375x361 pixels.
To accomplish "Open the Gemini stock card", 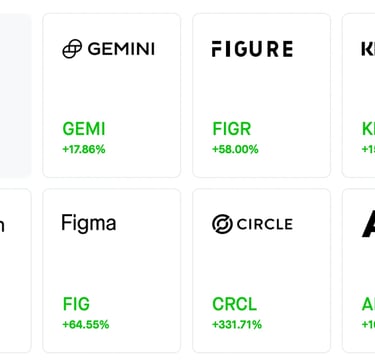I will tap(112, 95).
